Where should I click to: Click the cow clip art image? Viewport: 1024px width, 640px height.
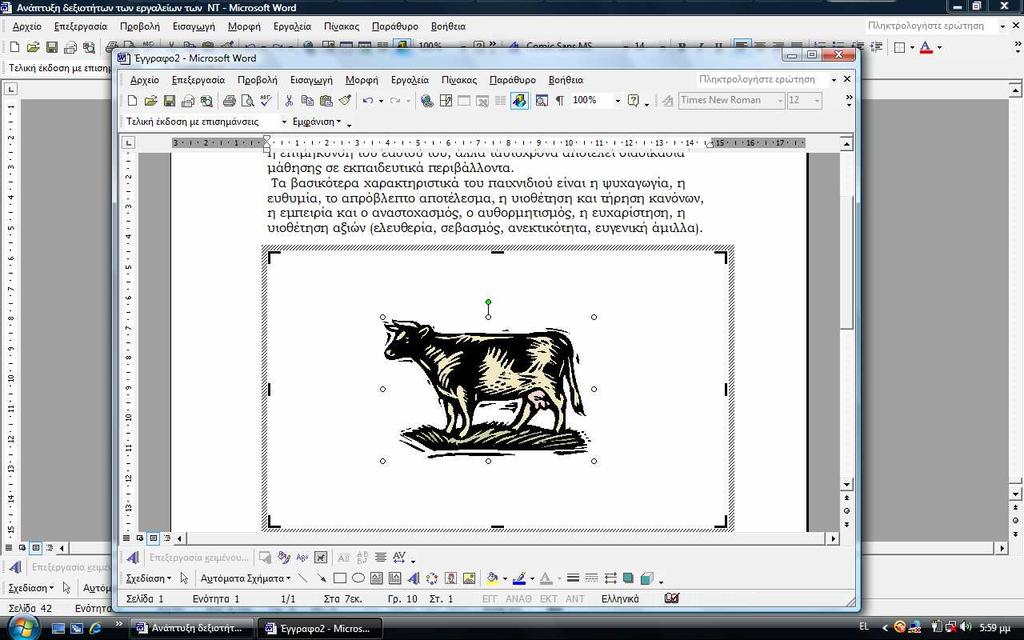click(x=488, y=389)
